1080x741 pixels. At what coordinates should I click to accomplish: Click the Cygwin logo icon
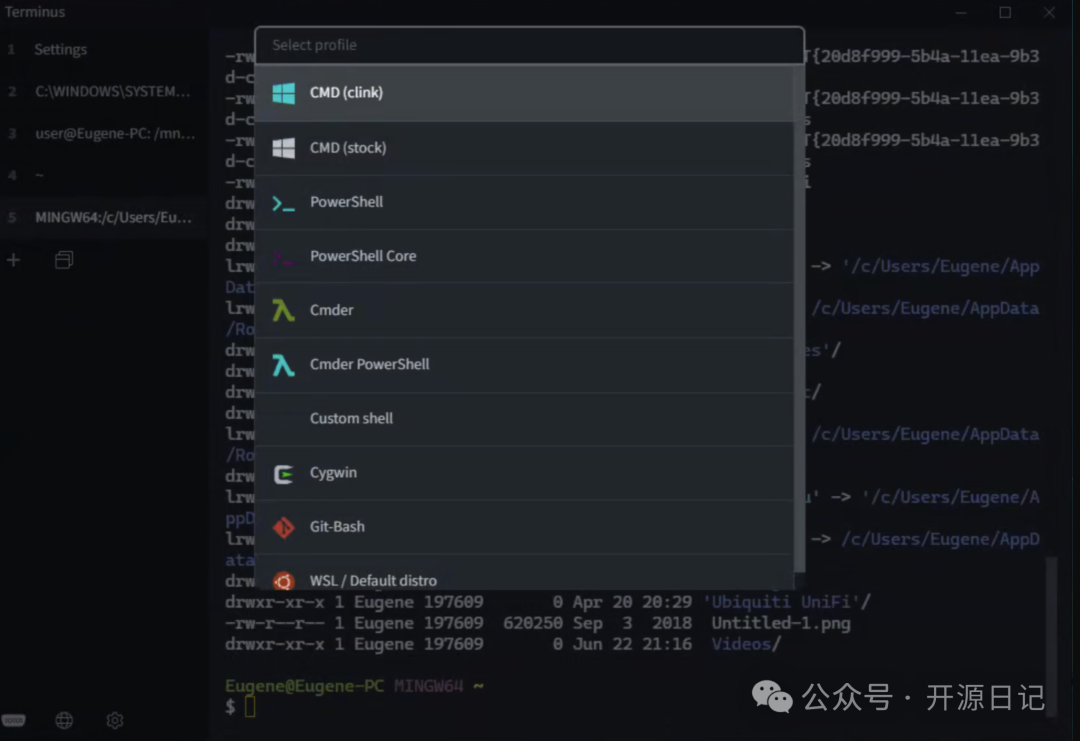point(283,474)
